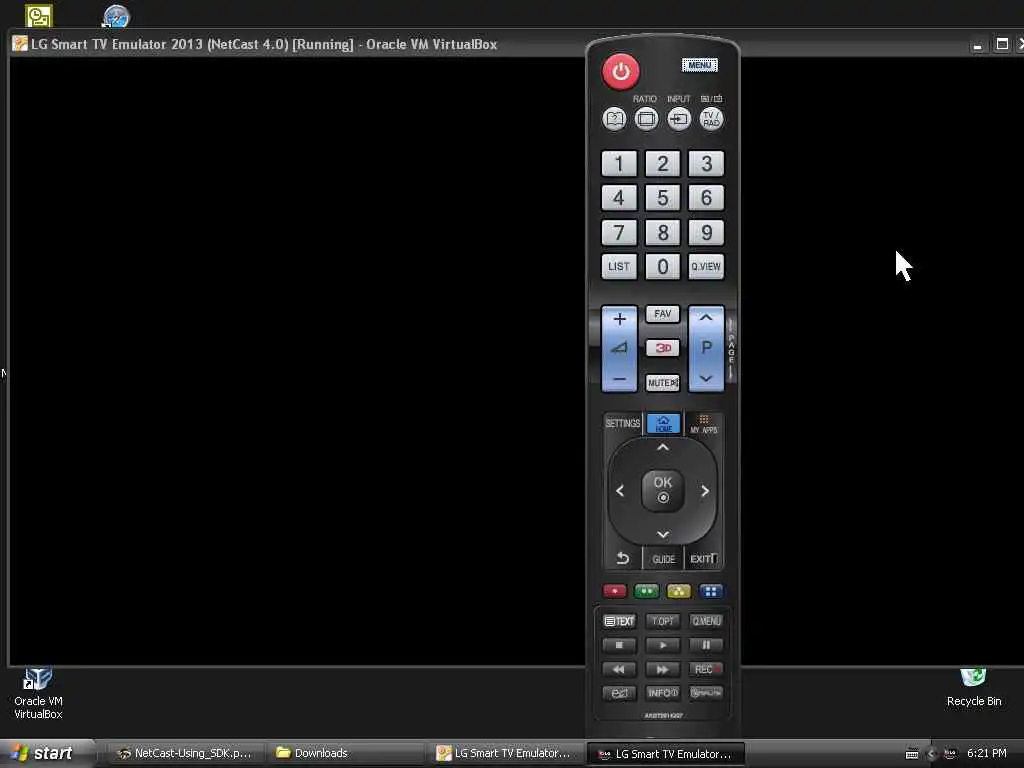1024x768 pixels.
Task: Switch to first LG Smart TV Emulator taskbar item
Action: pyautogui.click(x=506, y=753)
